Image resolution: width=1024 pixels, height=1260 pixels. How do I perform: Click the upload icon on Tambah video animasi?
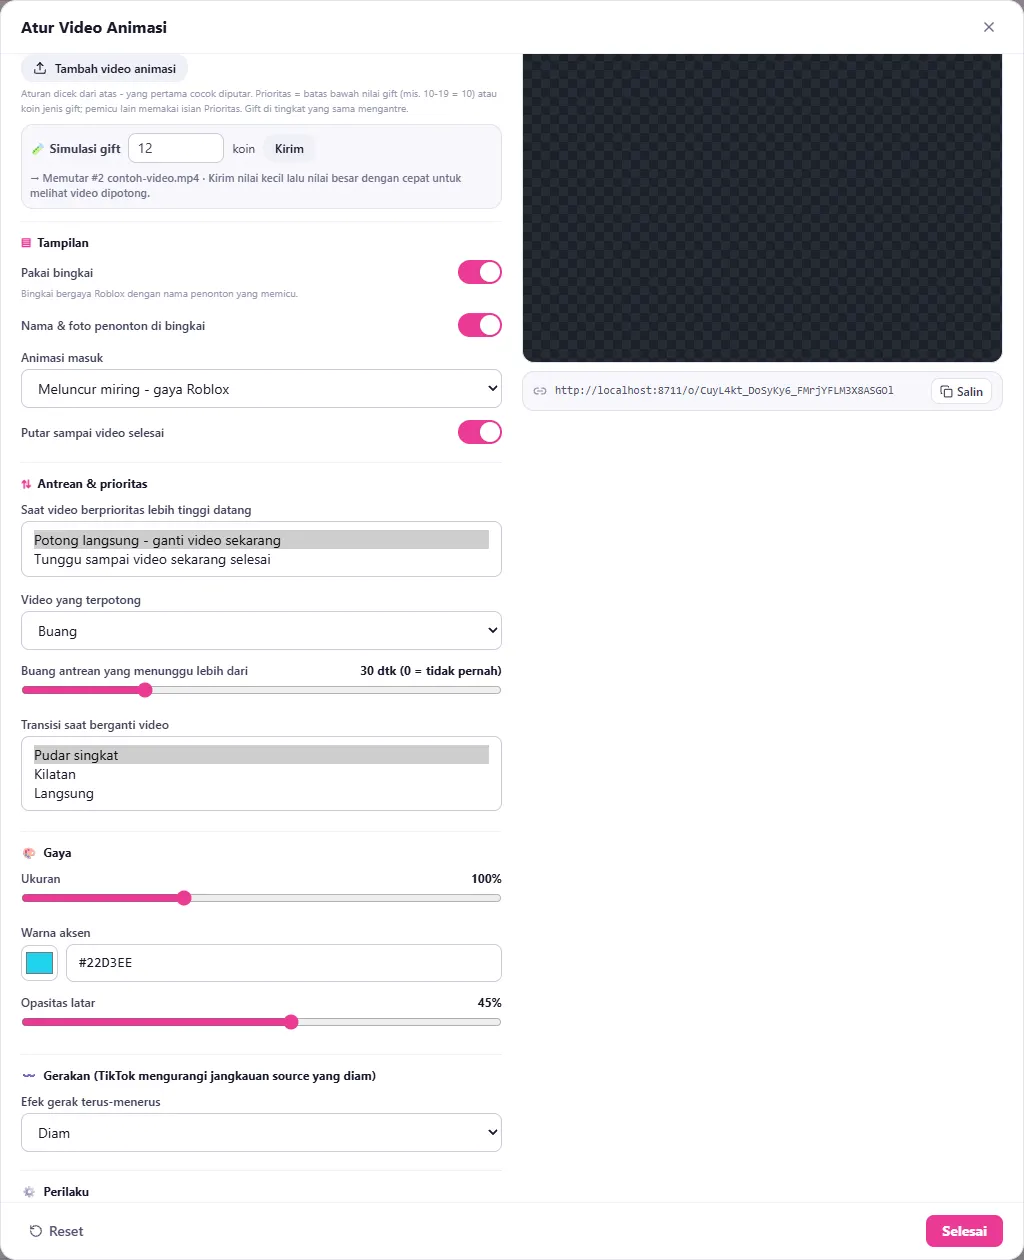tap(40, 69)
